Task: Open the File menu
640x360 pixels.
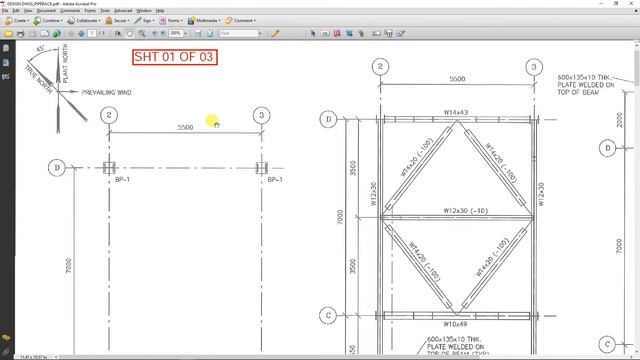Action: (x=5, y=11)
